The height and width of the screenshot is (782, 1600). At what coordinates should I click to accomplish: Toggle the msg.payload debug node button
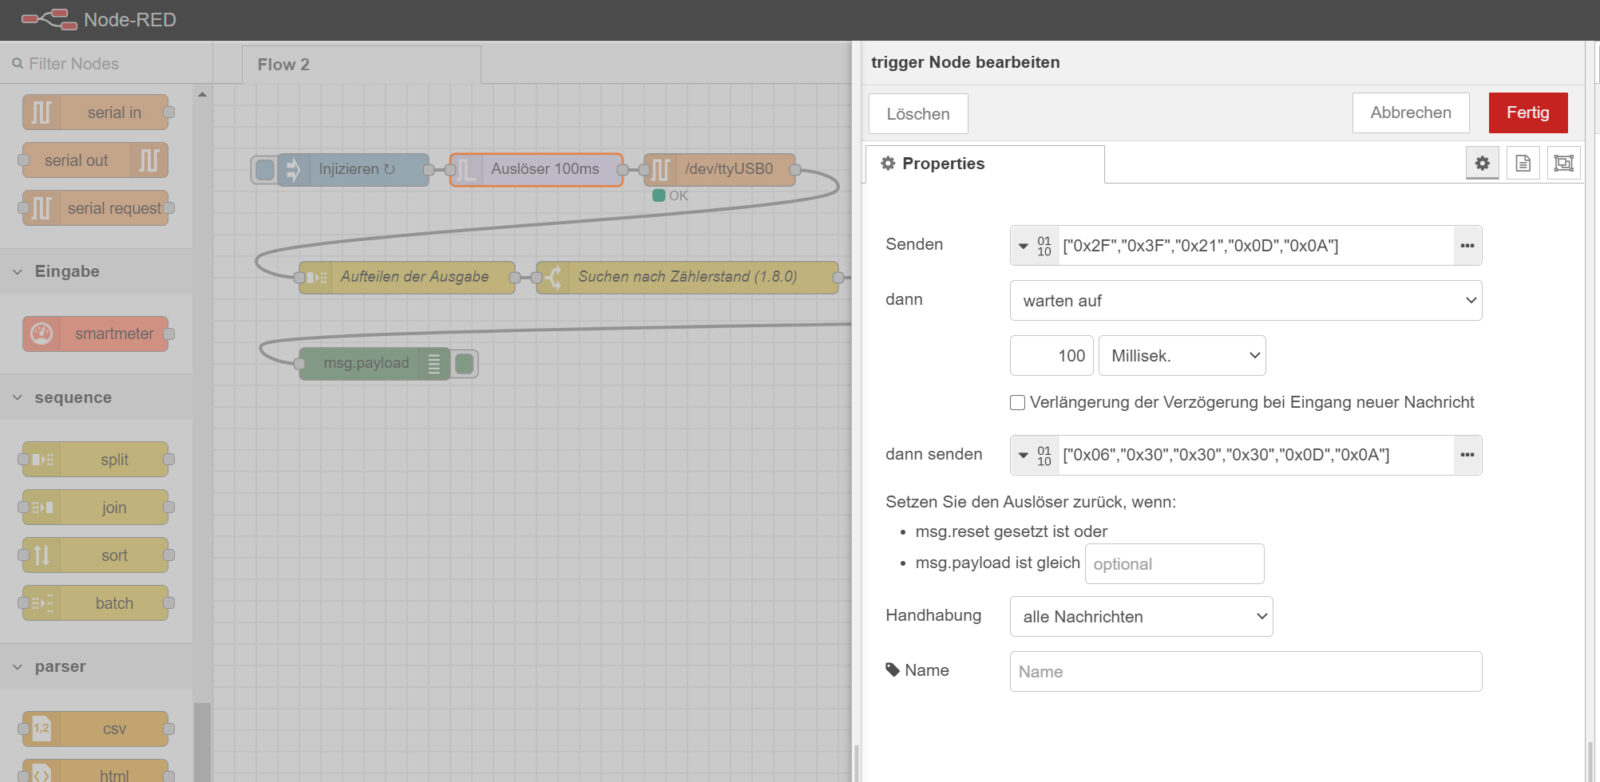pos(465,364)
